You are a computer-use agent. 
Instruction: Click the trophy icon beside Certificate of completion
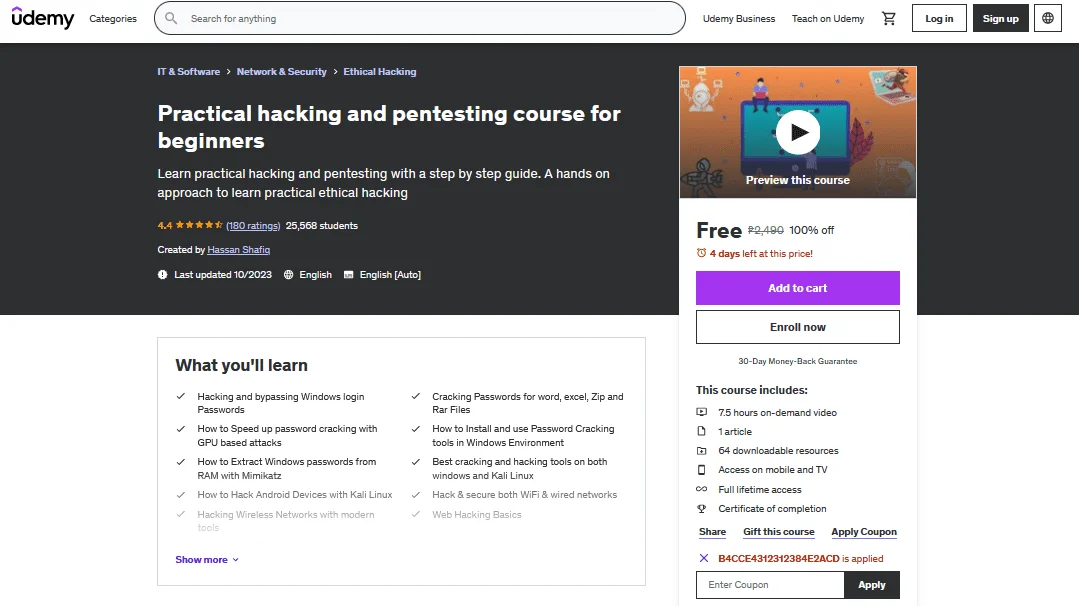(701, 508)
